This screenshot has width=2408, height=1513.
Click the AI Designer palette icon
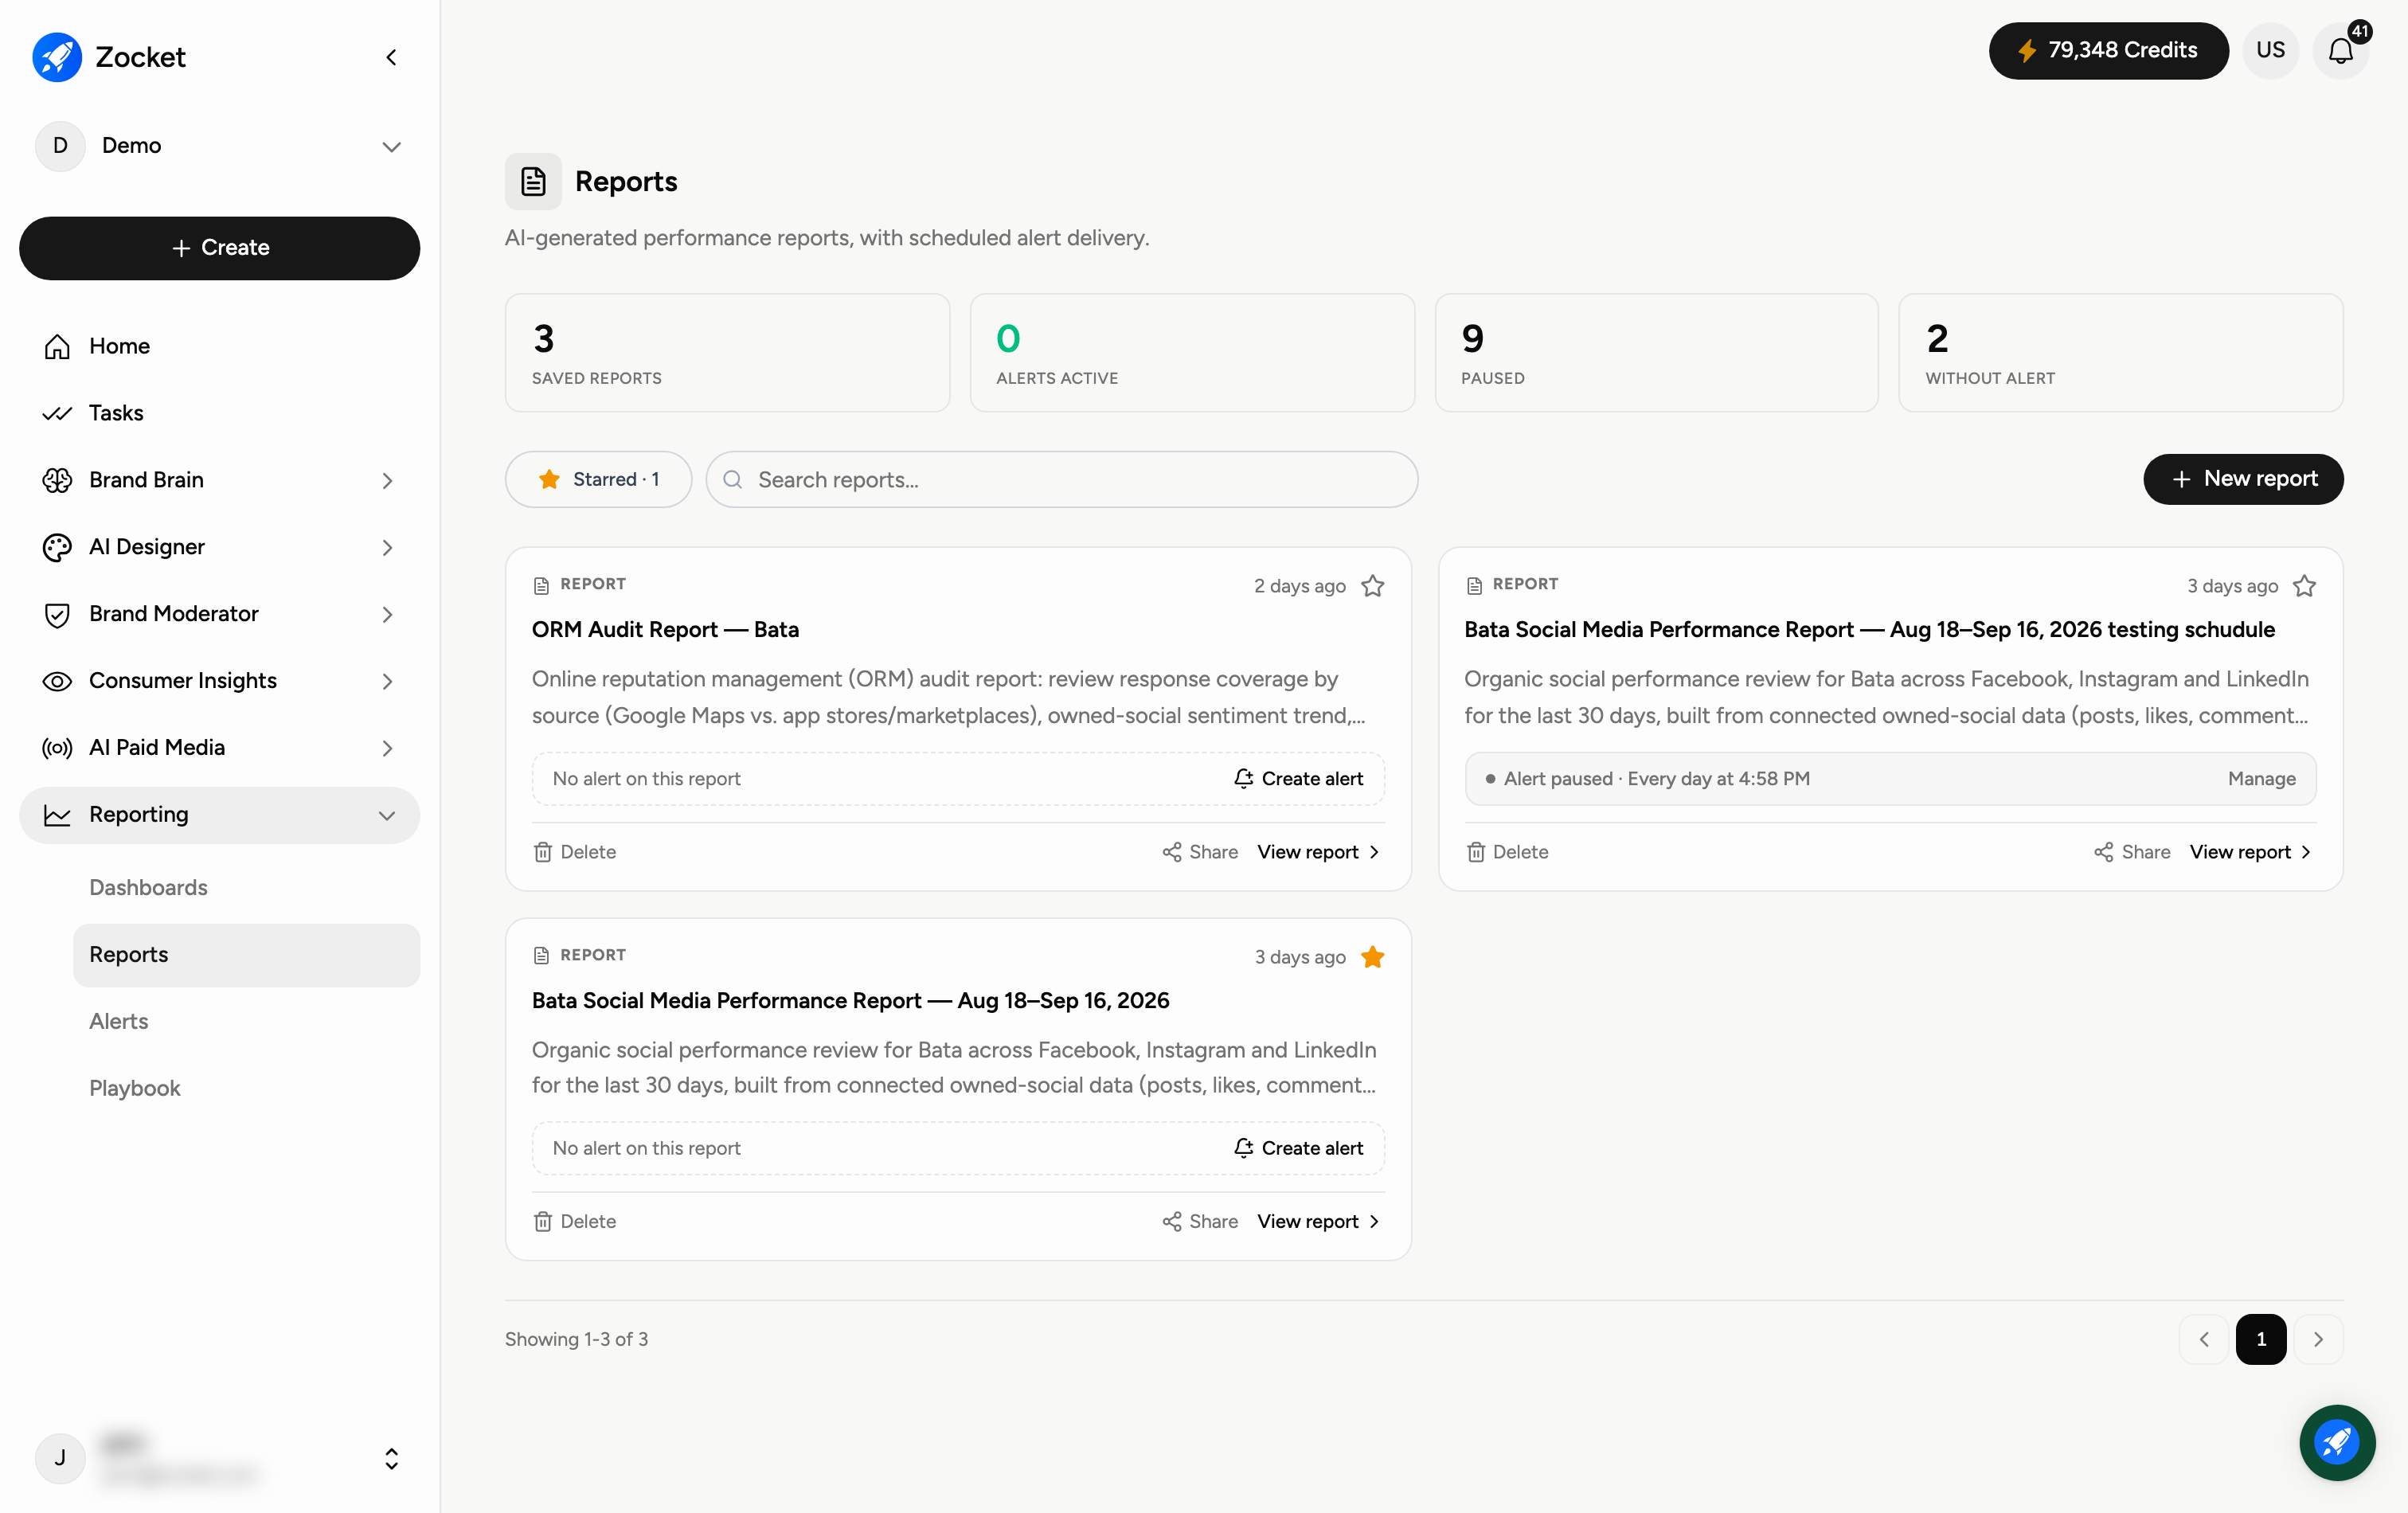[x=57, y=547]
